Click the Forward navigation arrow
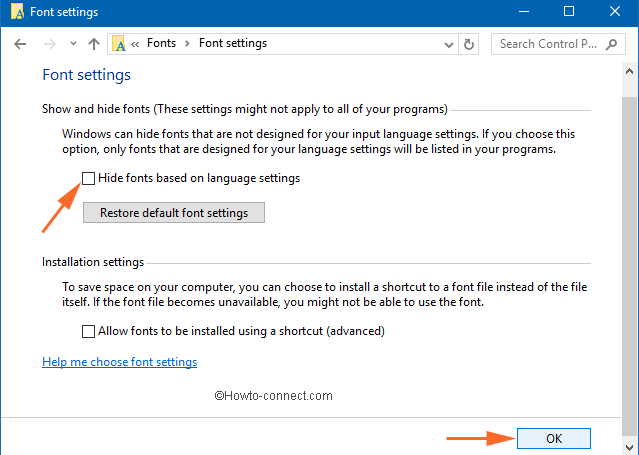The image size is (639, 455). (50, 44)
